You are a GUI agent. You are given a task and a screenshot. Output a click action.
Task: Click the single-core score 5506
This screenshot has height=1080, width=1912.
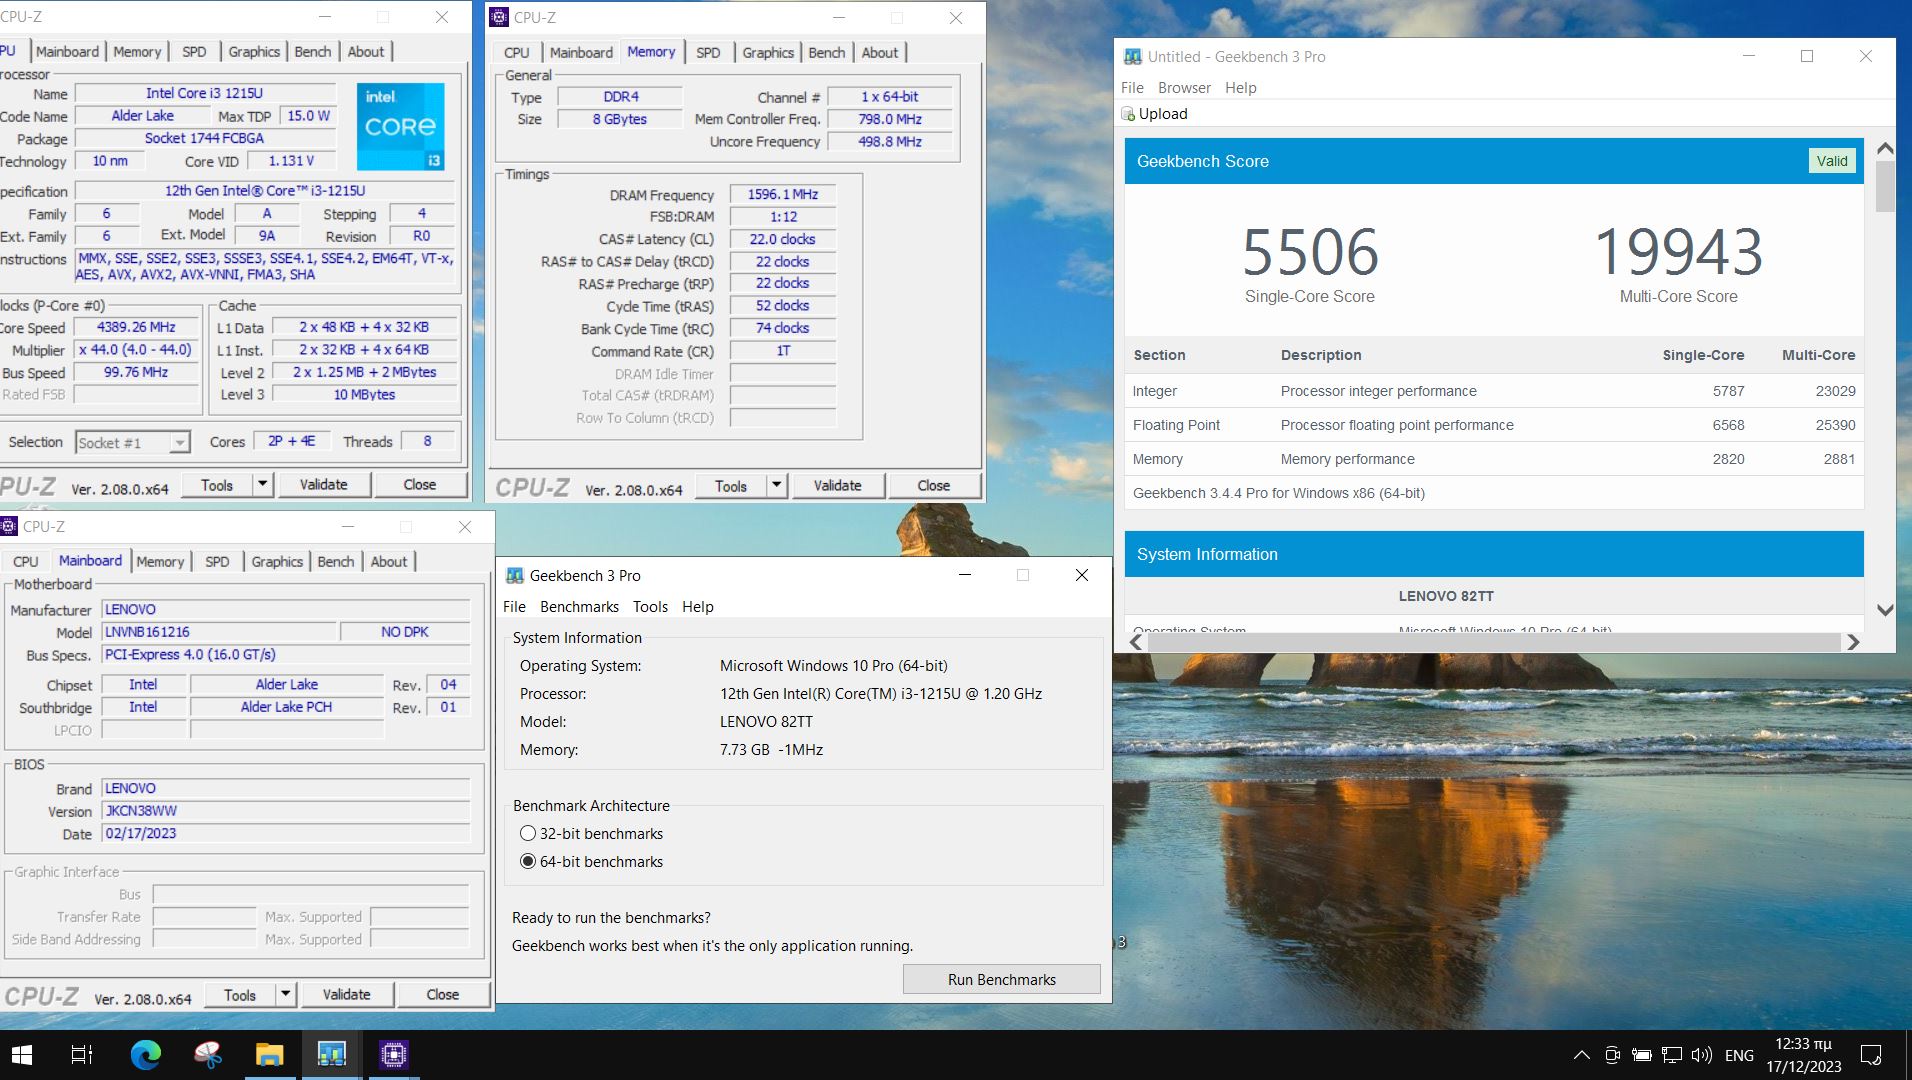tap(1310, 252)
